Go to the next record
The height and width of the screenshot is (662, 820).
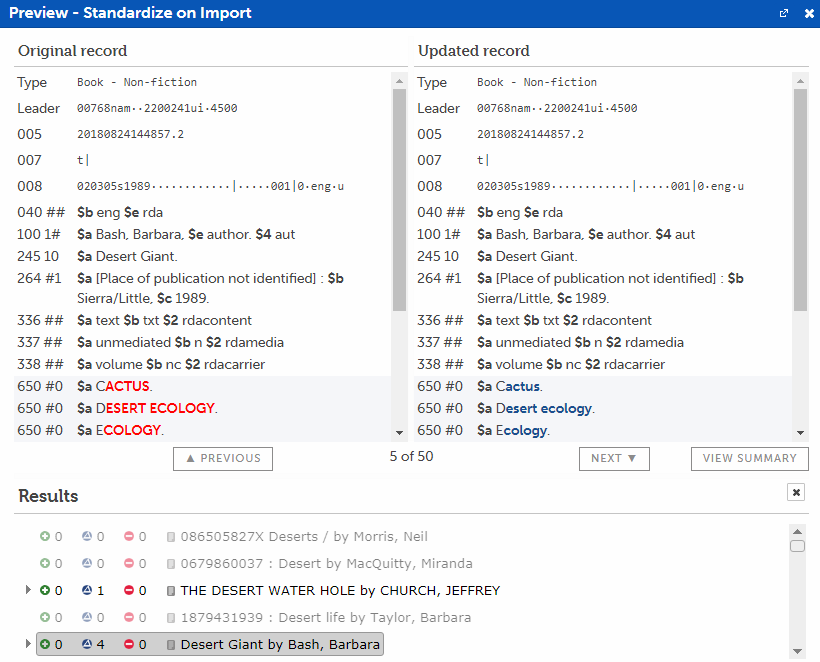coord(614,458)
